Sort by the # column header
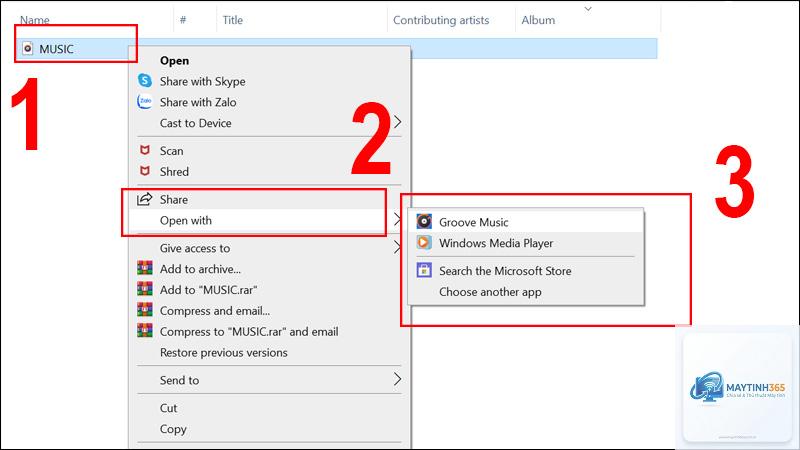The width and height of the screenshot is (800, 450). [x=183, y=20]
